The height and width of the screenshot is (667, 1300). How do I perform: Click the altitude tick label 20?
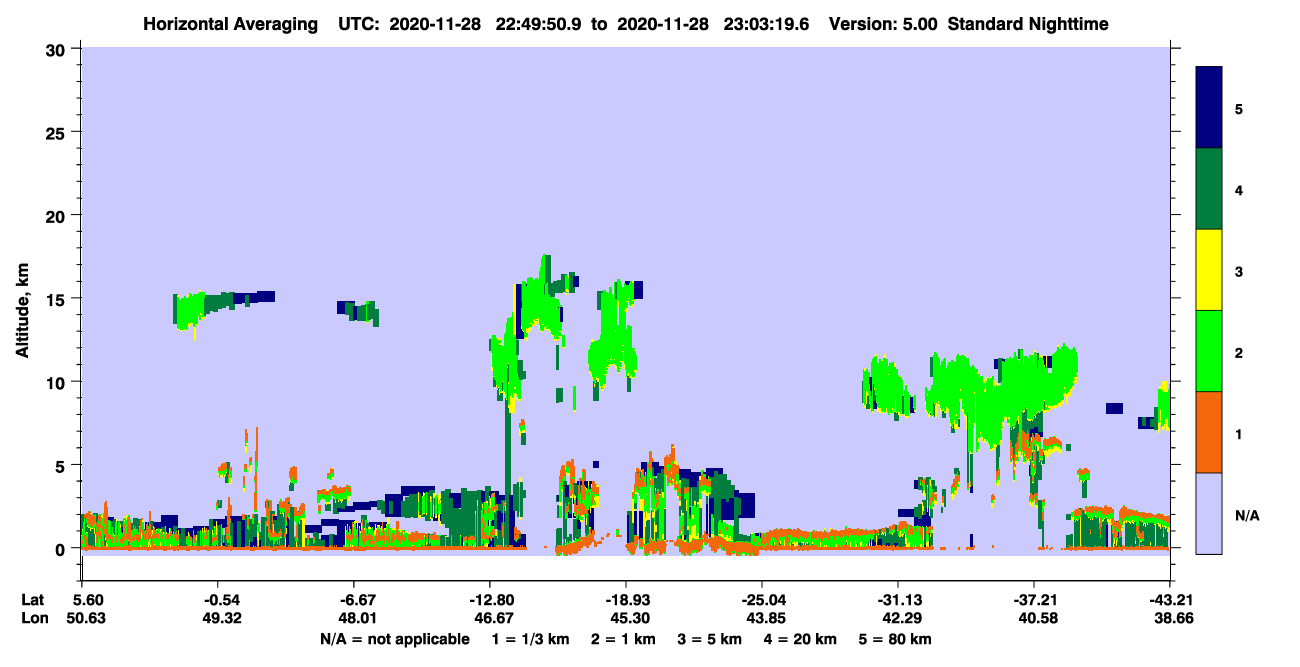coord(58,215)
